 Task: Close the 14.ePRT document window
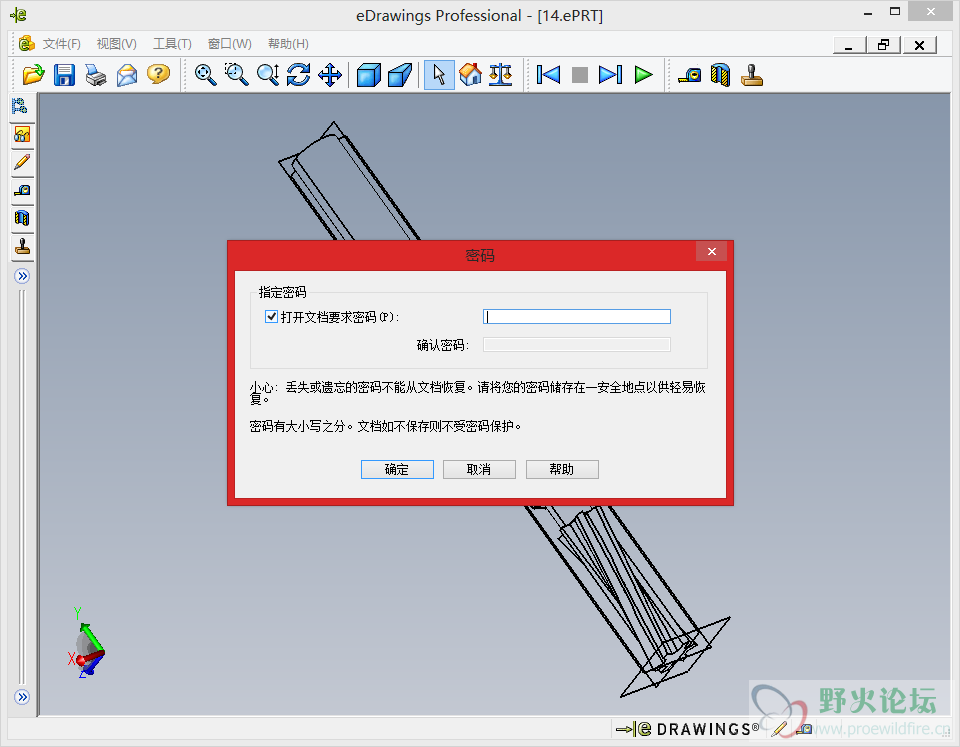(x=919, y=45)
